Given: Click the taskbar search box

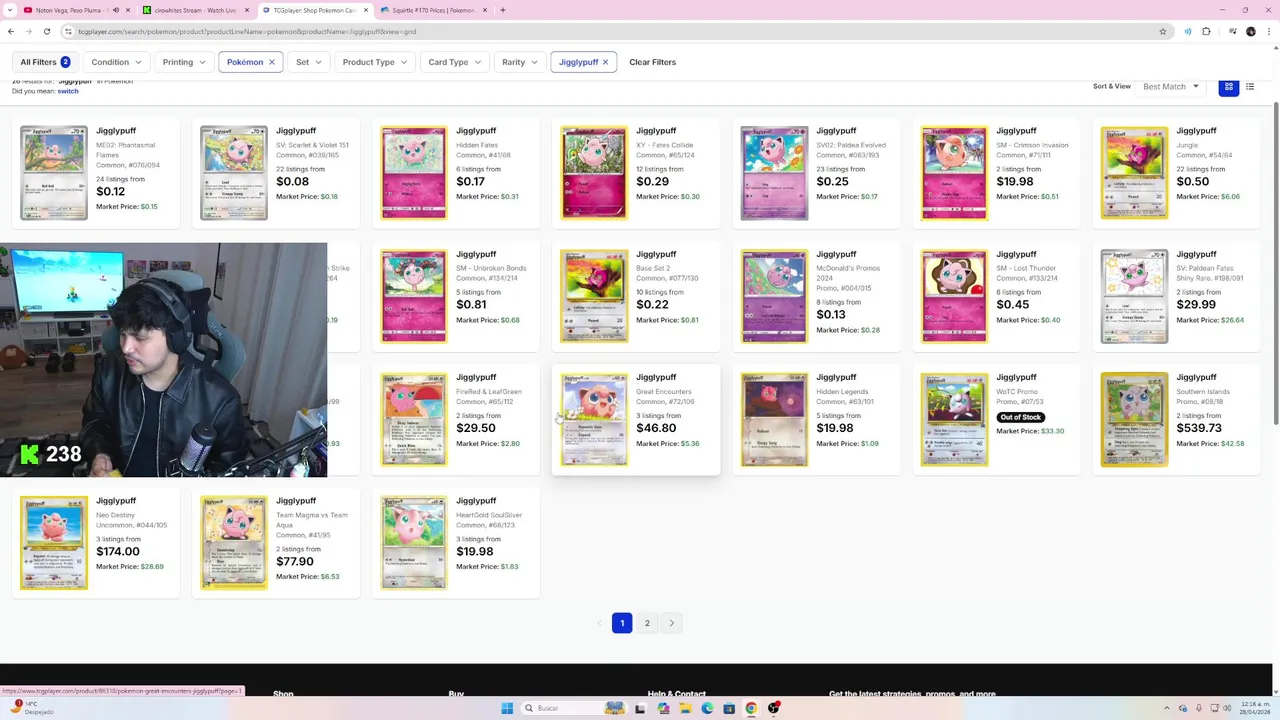Looking at the screenshot, I should 573,708.
